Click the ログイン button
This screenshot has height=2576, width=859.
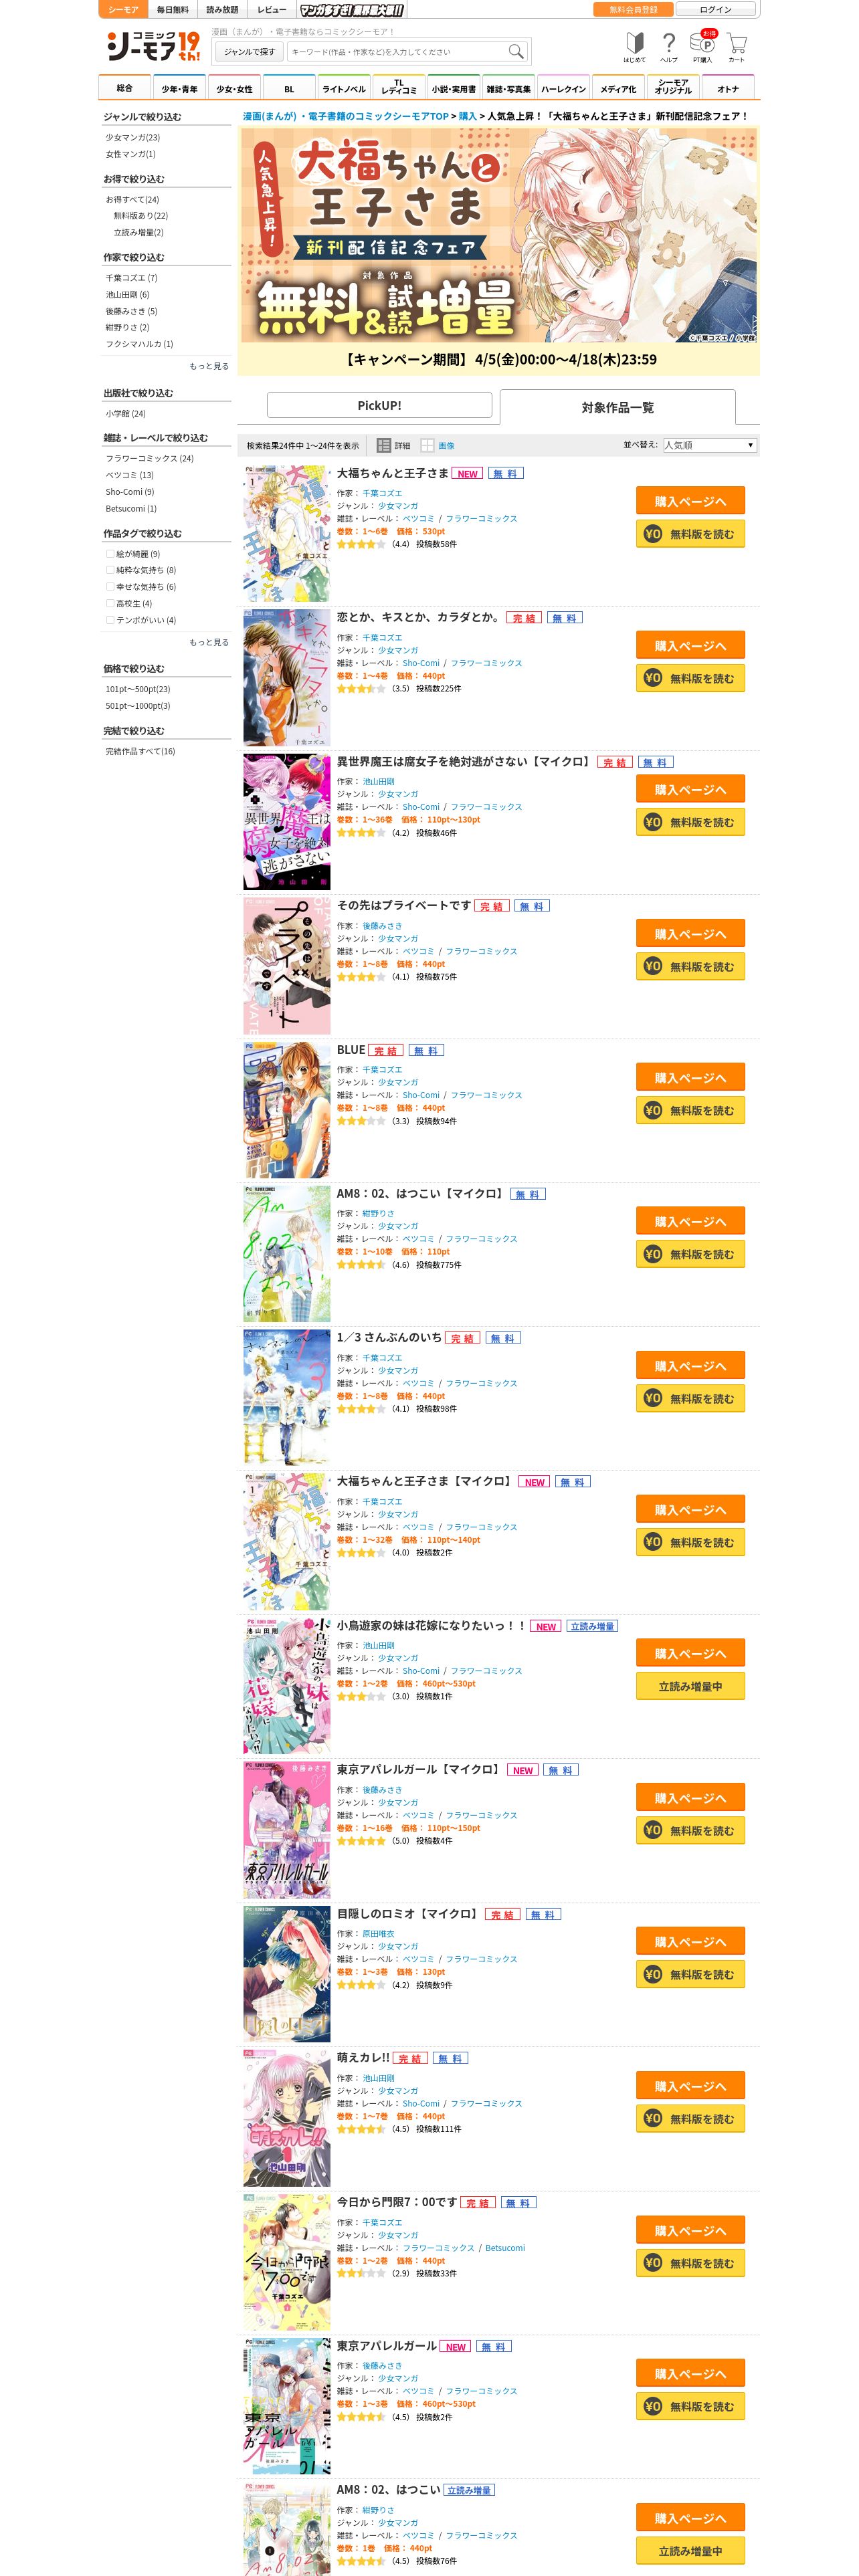click(x=715, y=9)
